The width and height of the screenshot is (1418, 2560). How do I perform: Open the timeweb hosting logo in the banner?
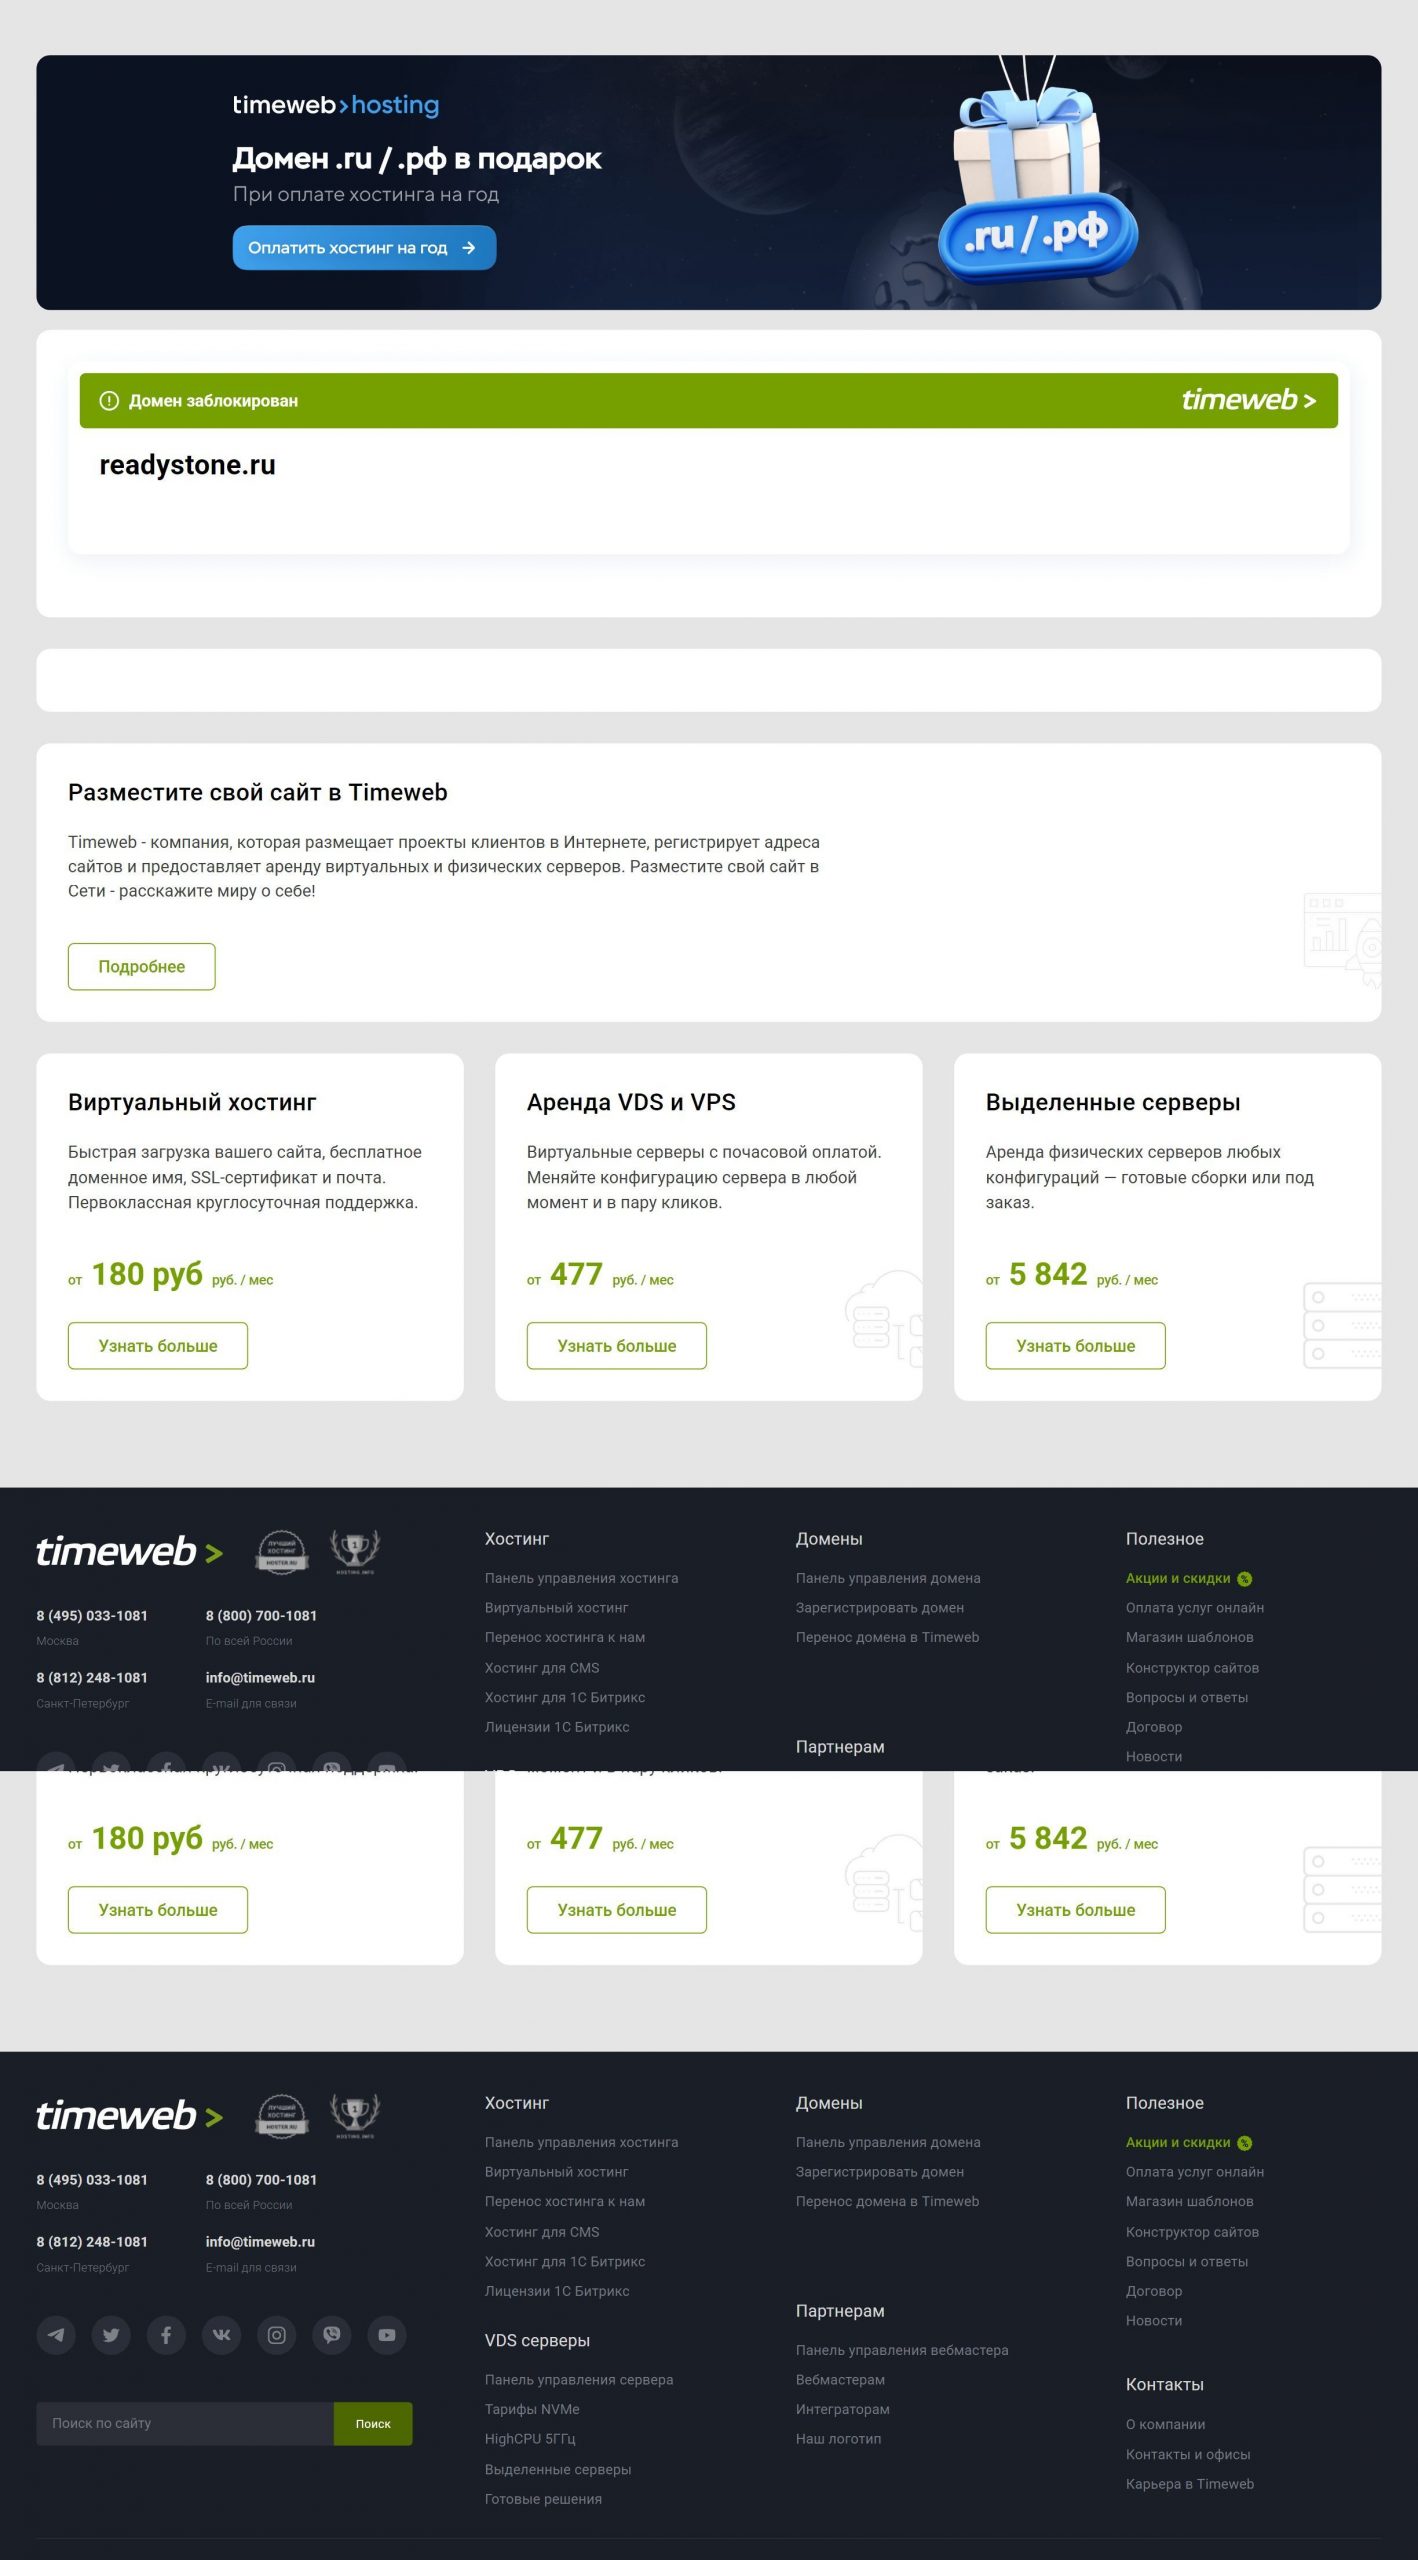pyautogui.click(x=336, y=105)
